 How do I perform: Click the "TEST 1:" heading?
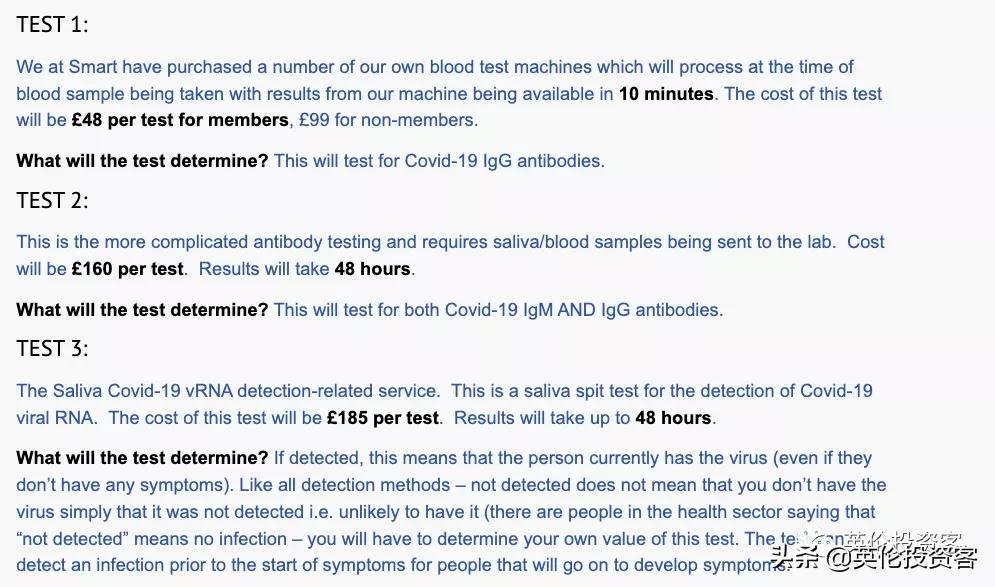coord(52,25)
